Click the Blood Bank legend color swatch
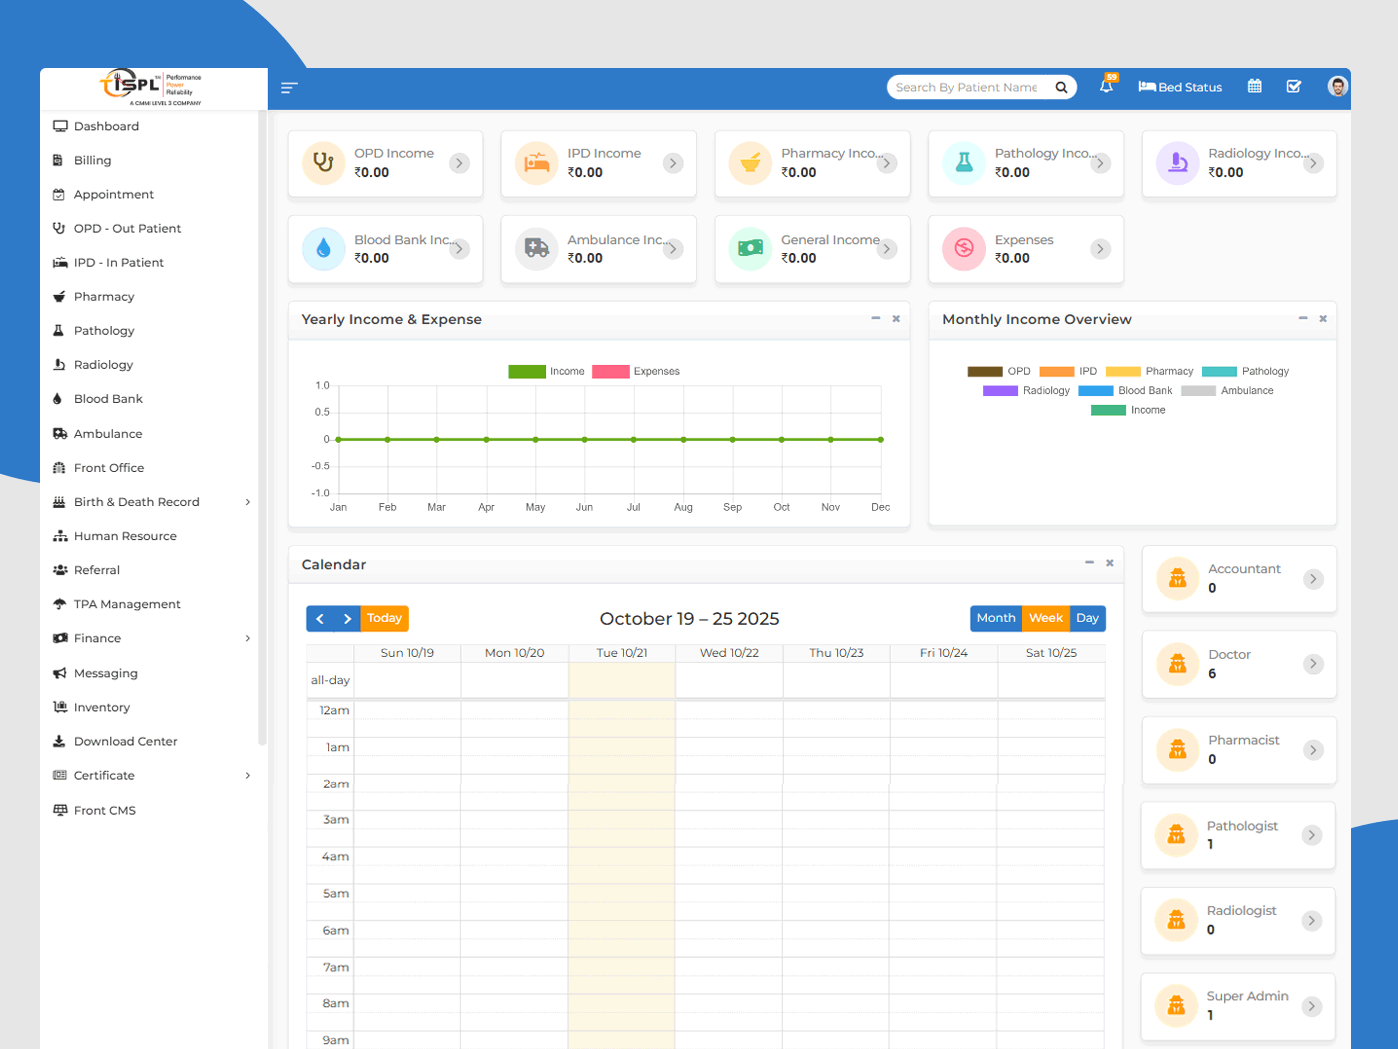Image resolution: width=1398 pixels, height=1049 pixels. [x=1095, y=391]
